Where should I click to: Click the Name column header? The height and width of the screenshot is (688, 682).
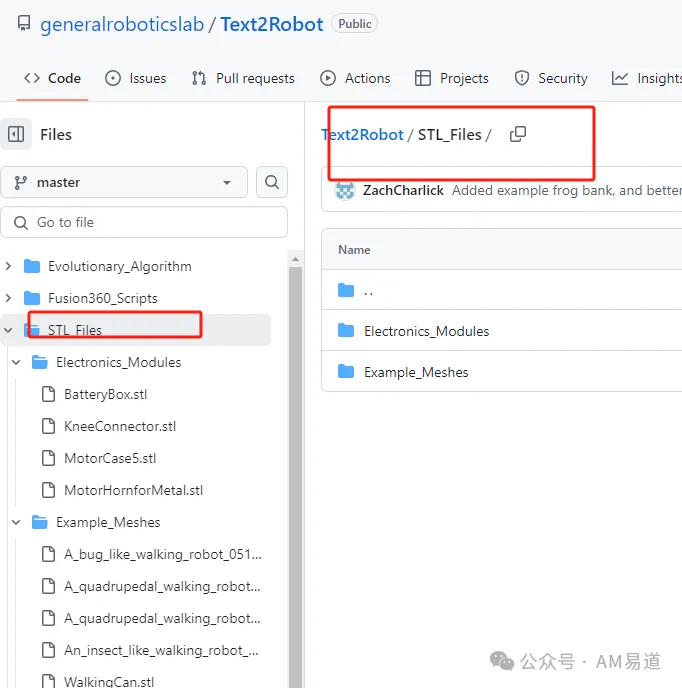(x=354, y=250)
